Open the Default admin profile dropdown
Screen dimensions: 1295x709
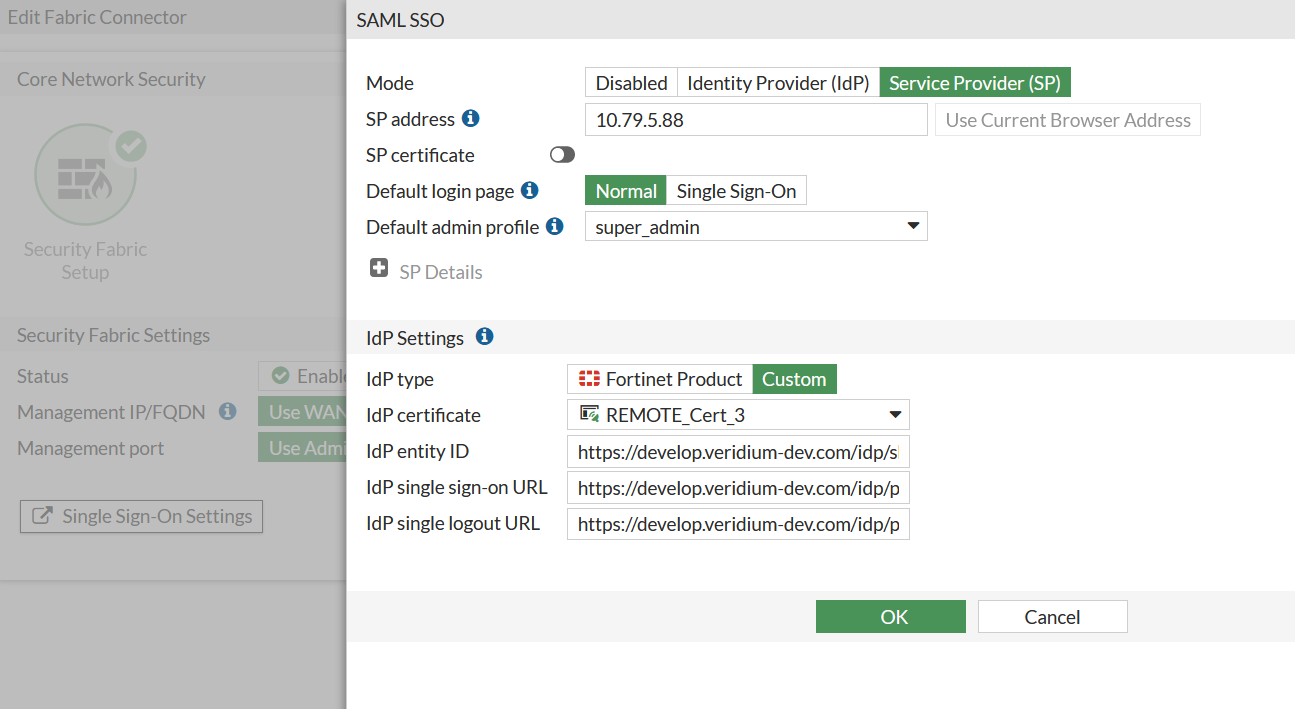pos(756,227)
